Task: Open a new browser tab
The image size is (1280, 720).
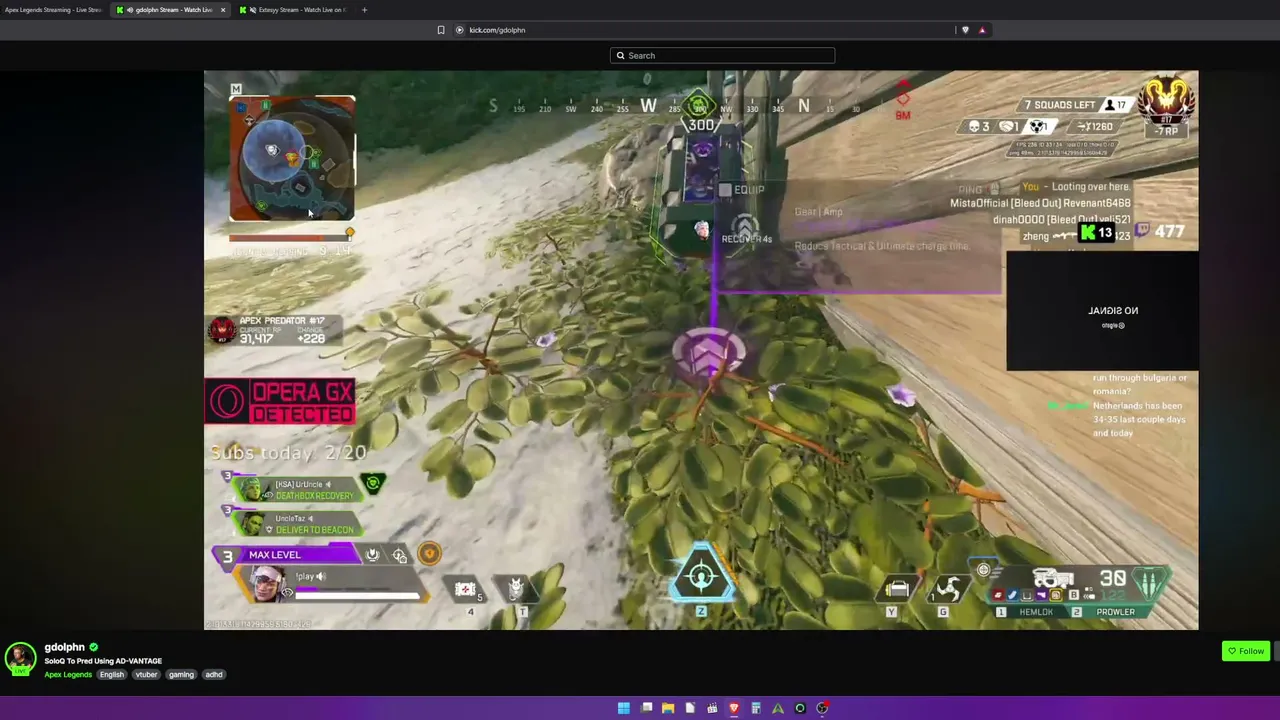Action: coord(364,10)
